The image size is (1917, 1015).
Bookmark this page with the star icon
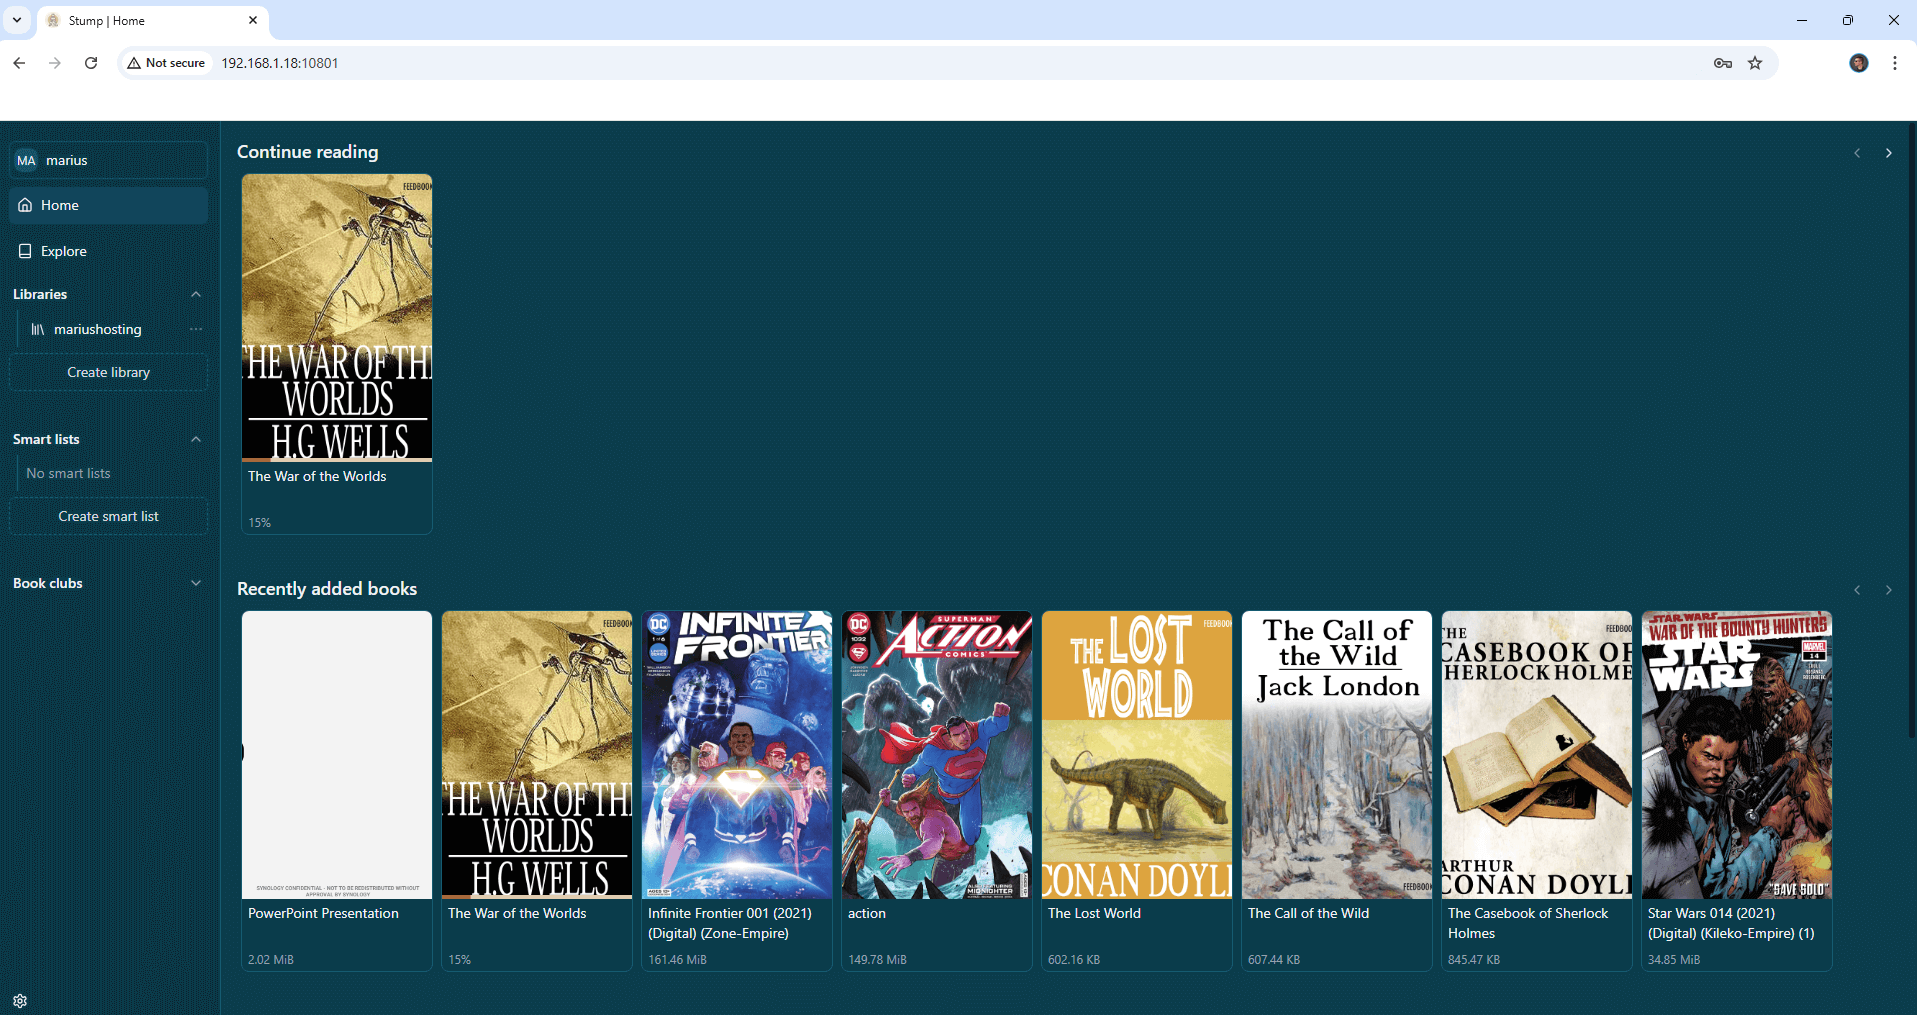point(1755,63)
